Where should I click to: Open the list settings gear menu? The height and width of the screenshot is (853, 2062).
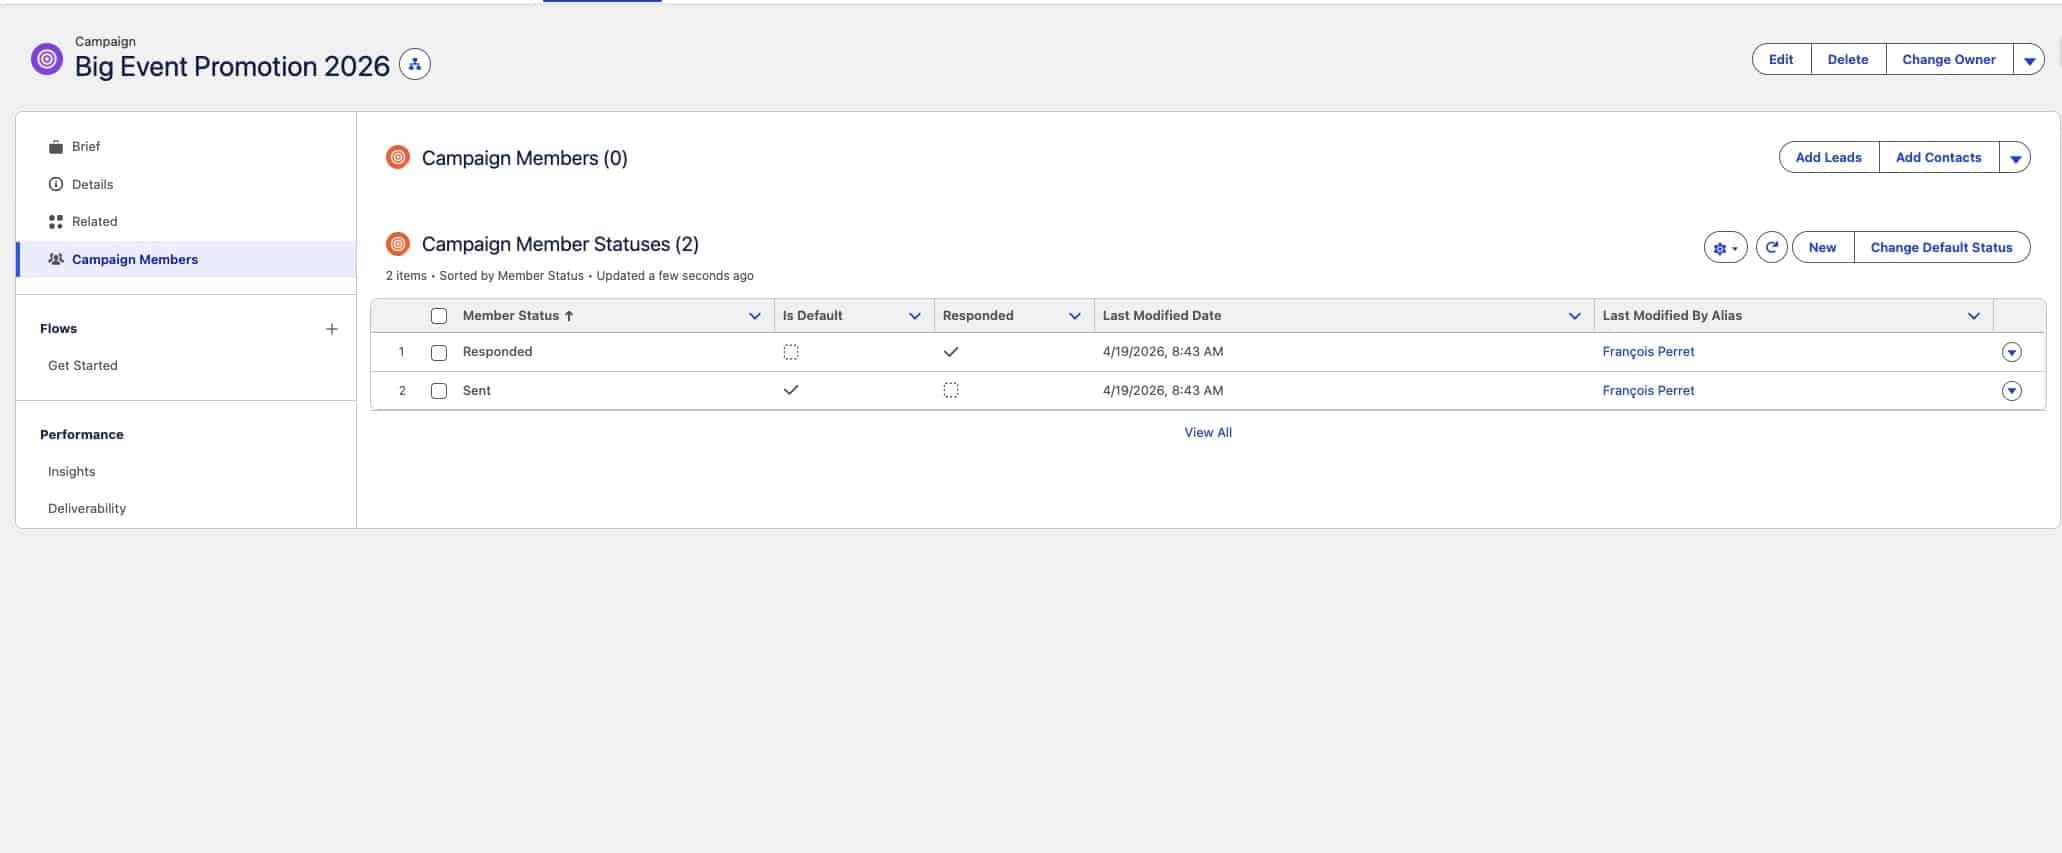pos(1725,248)
